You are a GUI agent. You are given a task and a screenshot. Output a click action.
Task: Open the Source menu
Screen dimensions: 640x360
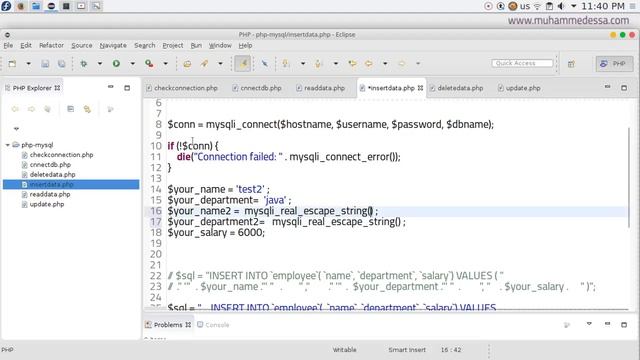[x=82, y=45]
